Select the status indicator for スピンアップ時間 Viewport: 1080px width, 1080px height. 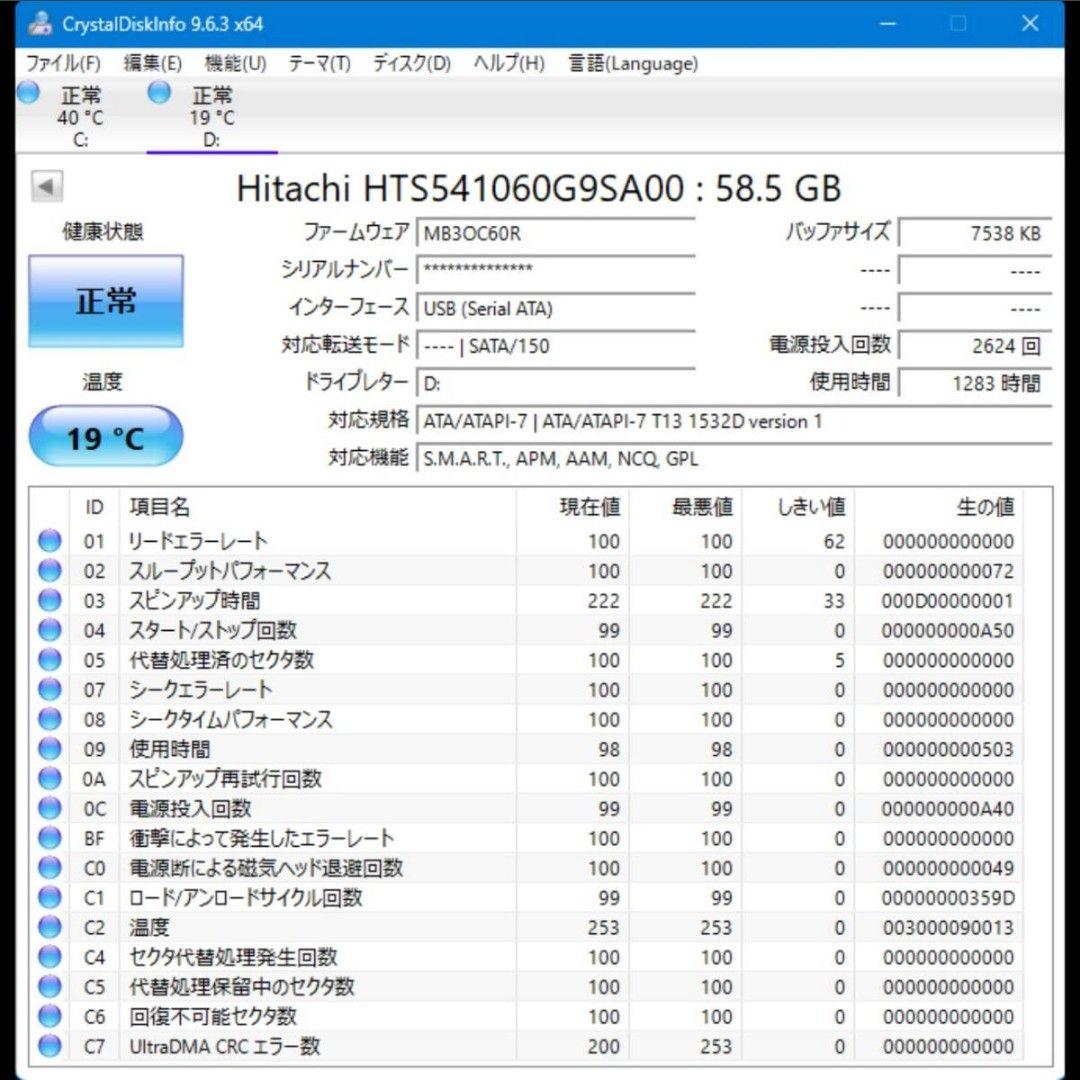click(49, 600)
